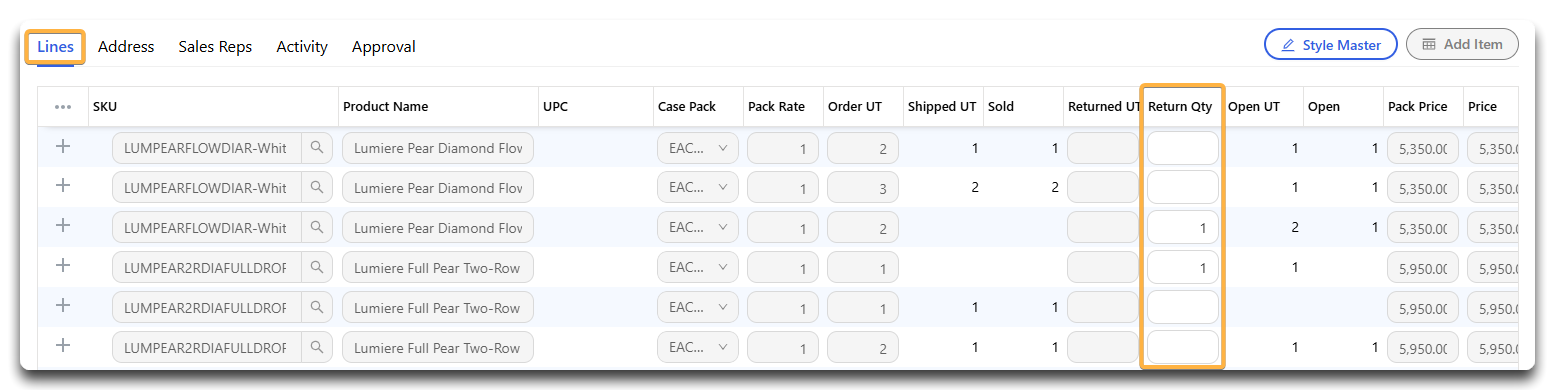
Task: Click the Style Master button
Action: click(1331, 45)
